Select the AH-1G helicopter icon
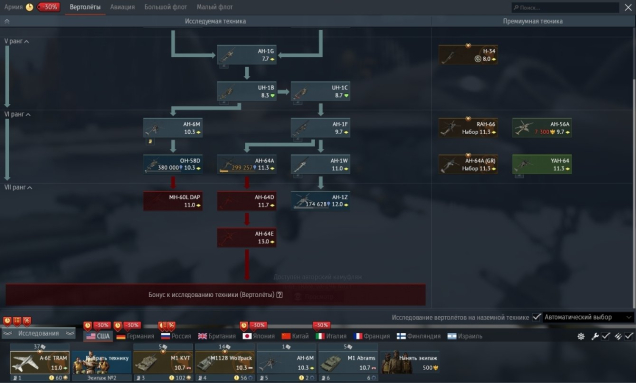 tap(247, 55)
